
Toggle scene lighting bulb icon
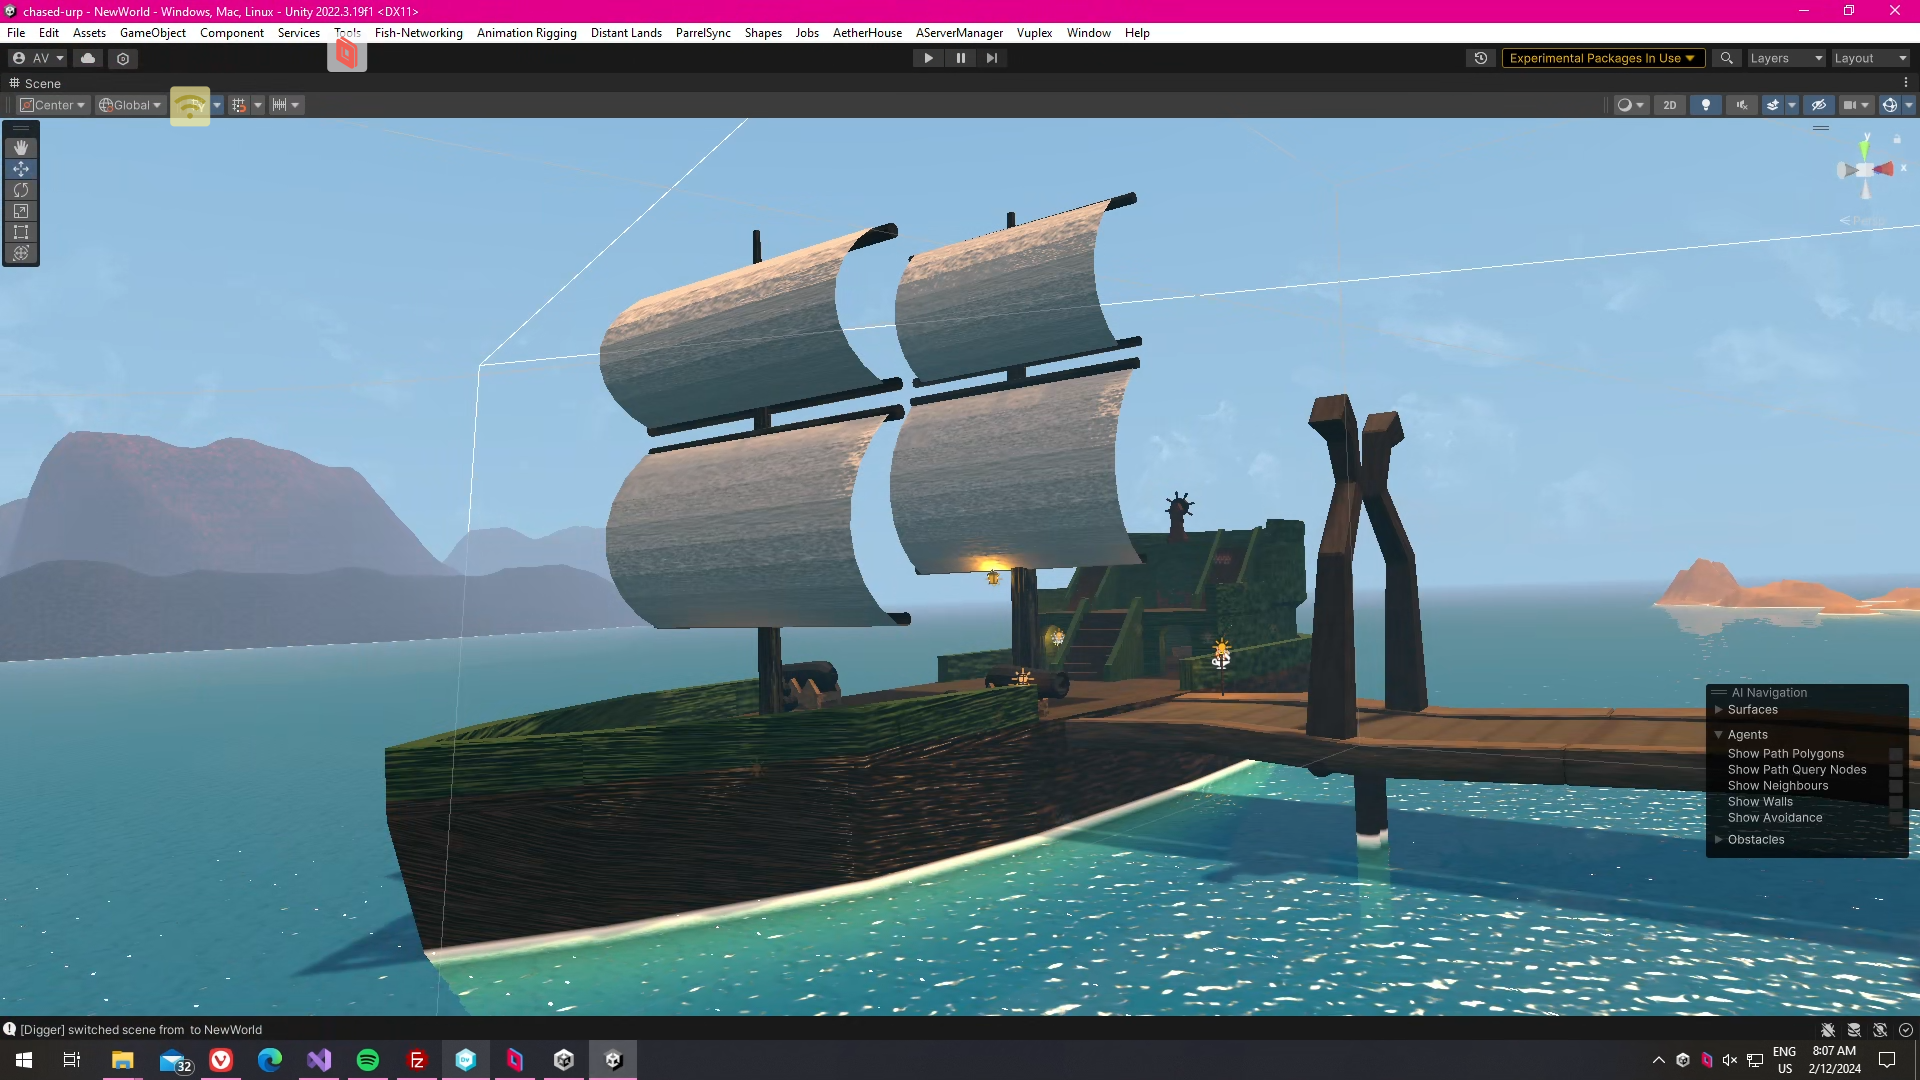(1706, 105)
